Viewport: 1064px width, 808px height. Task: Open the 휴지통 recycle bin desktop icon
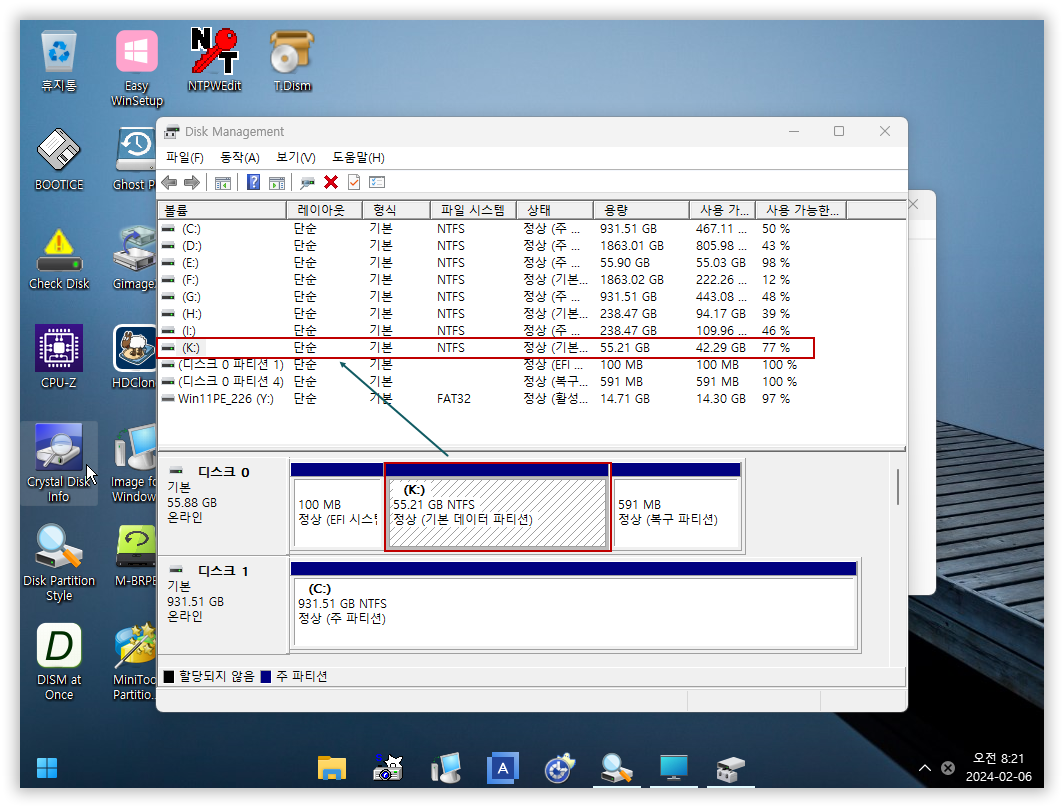[59, 62]
